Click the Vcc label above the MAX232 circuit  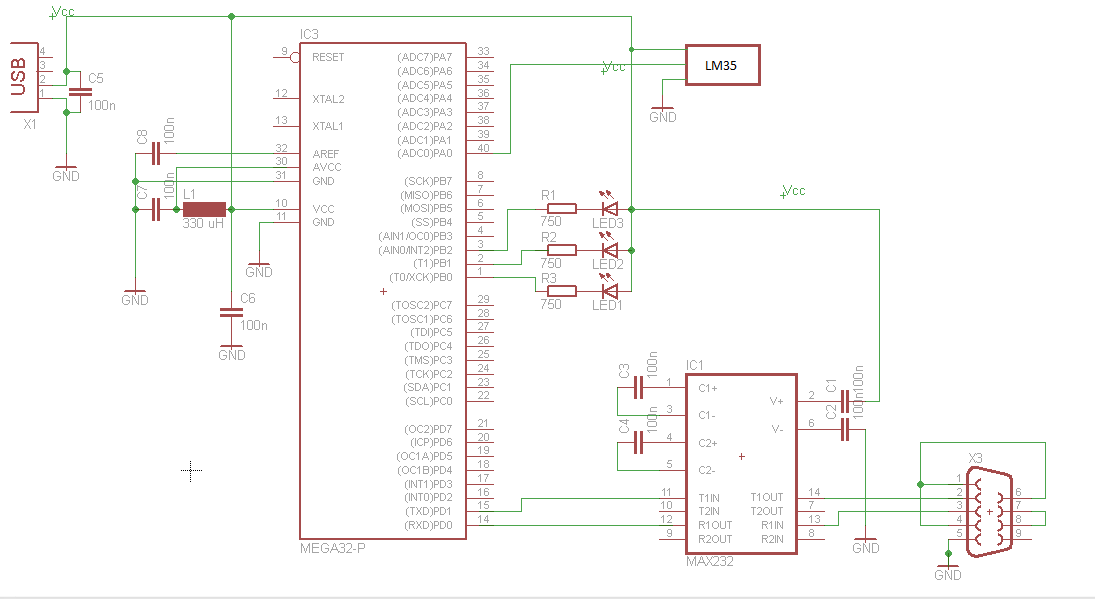pos(793,191)
